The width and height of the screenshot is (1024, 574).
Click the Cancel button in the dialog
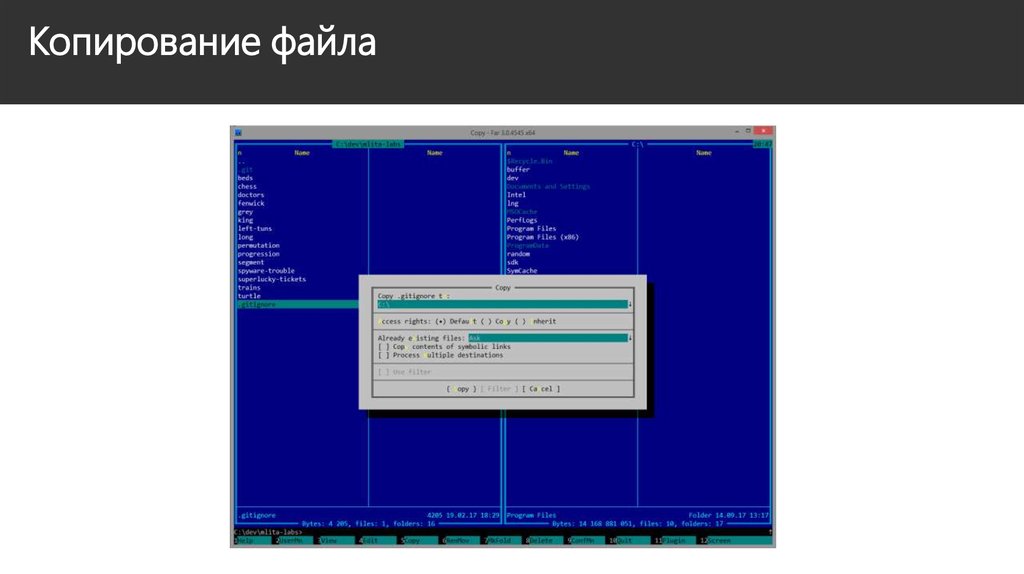click(541, 389)
